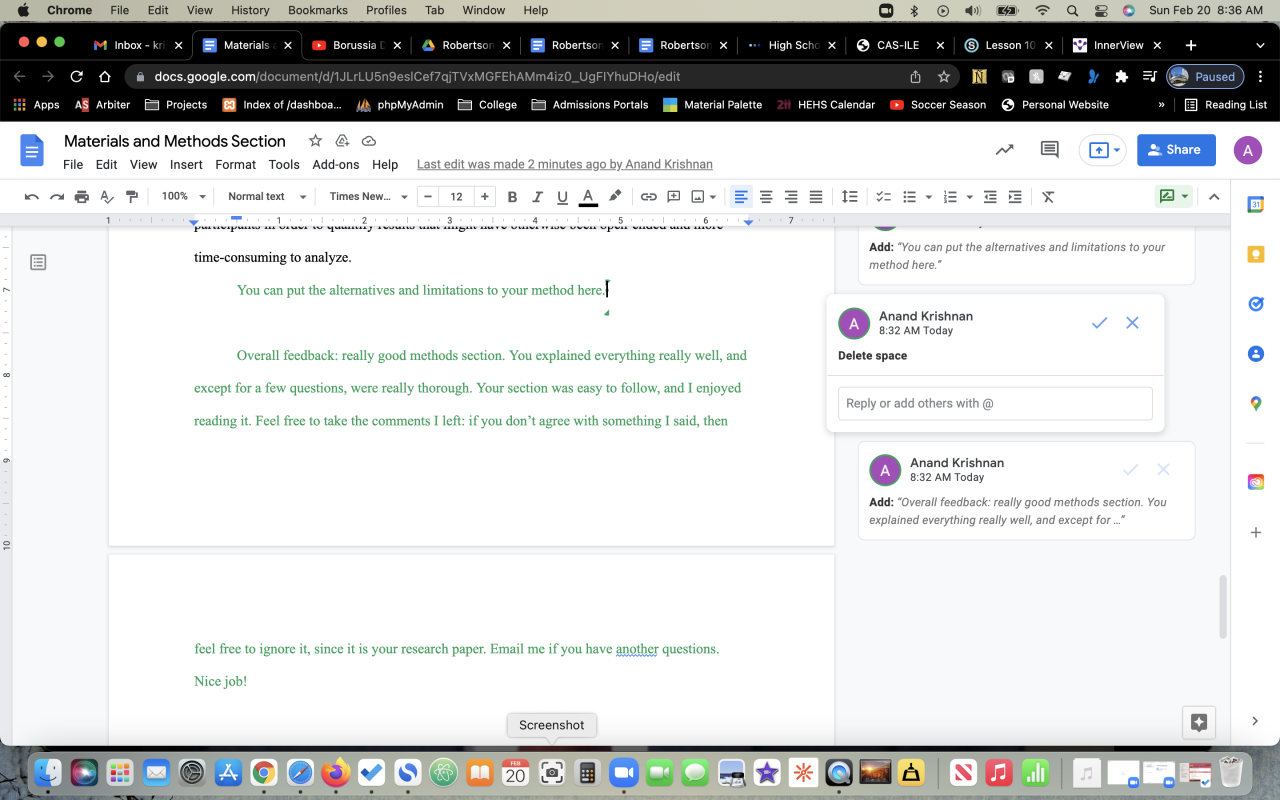
Task: Open the highlight color picker
Action: [615, 197]
